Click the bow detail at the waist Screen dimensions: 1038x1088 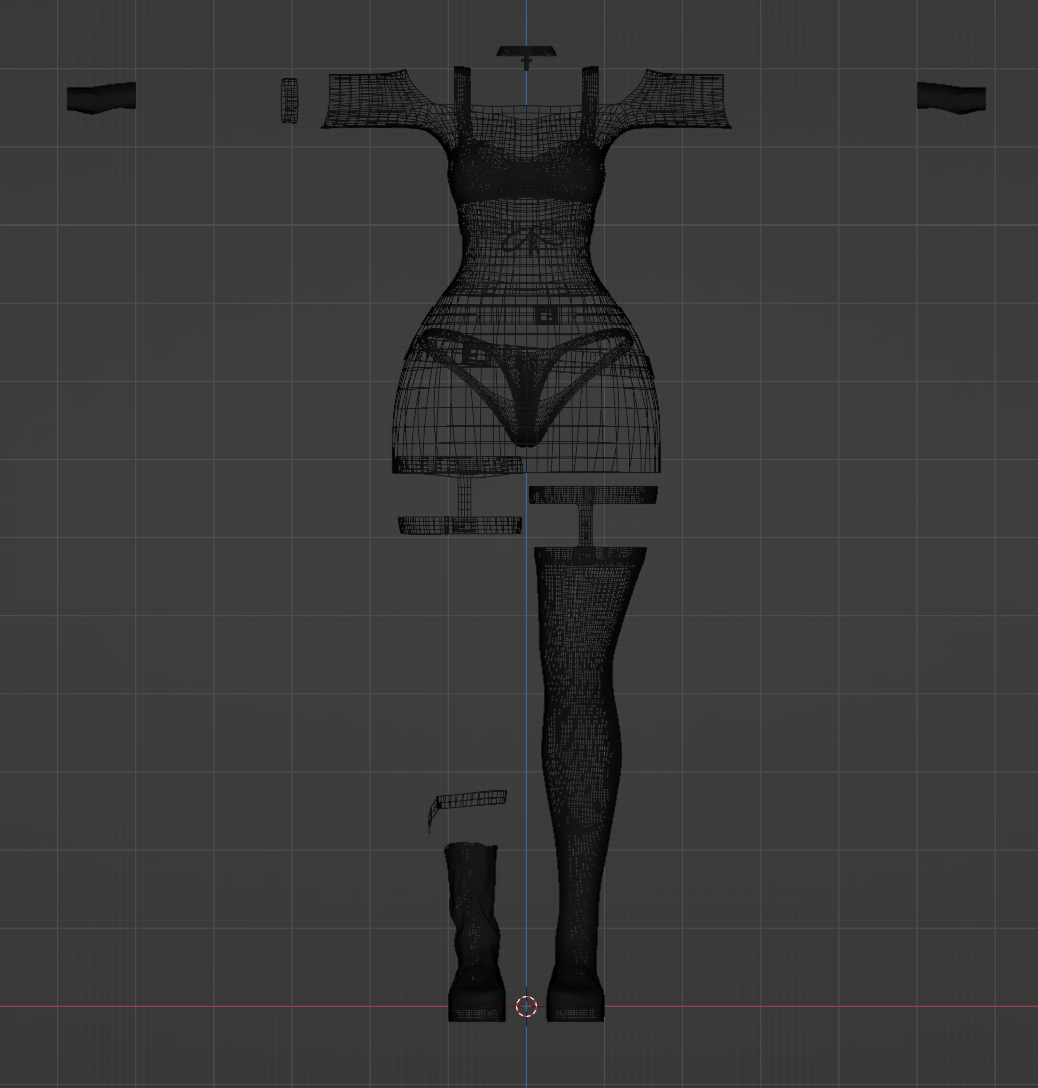point(528,241)
